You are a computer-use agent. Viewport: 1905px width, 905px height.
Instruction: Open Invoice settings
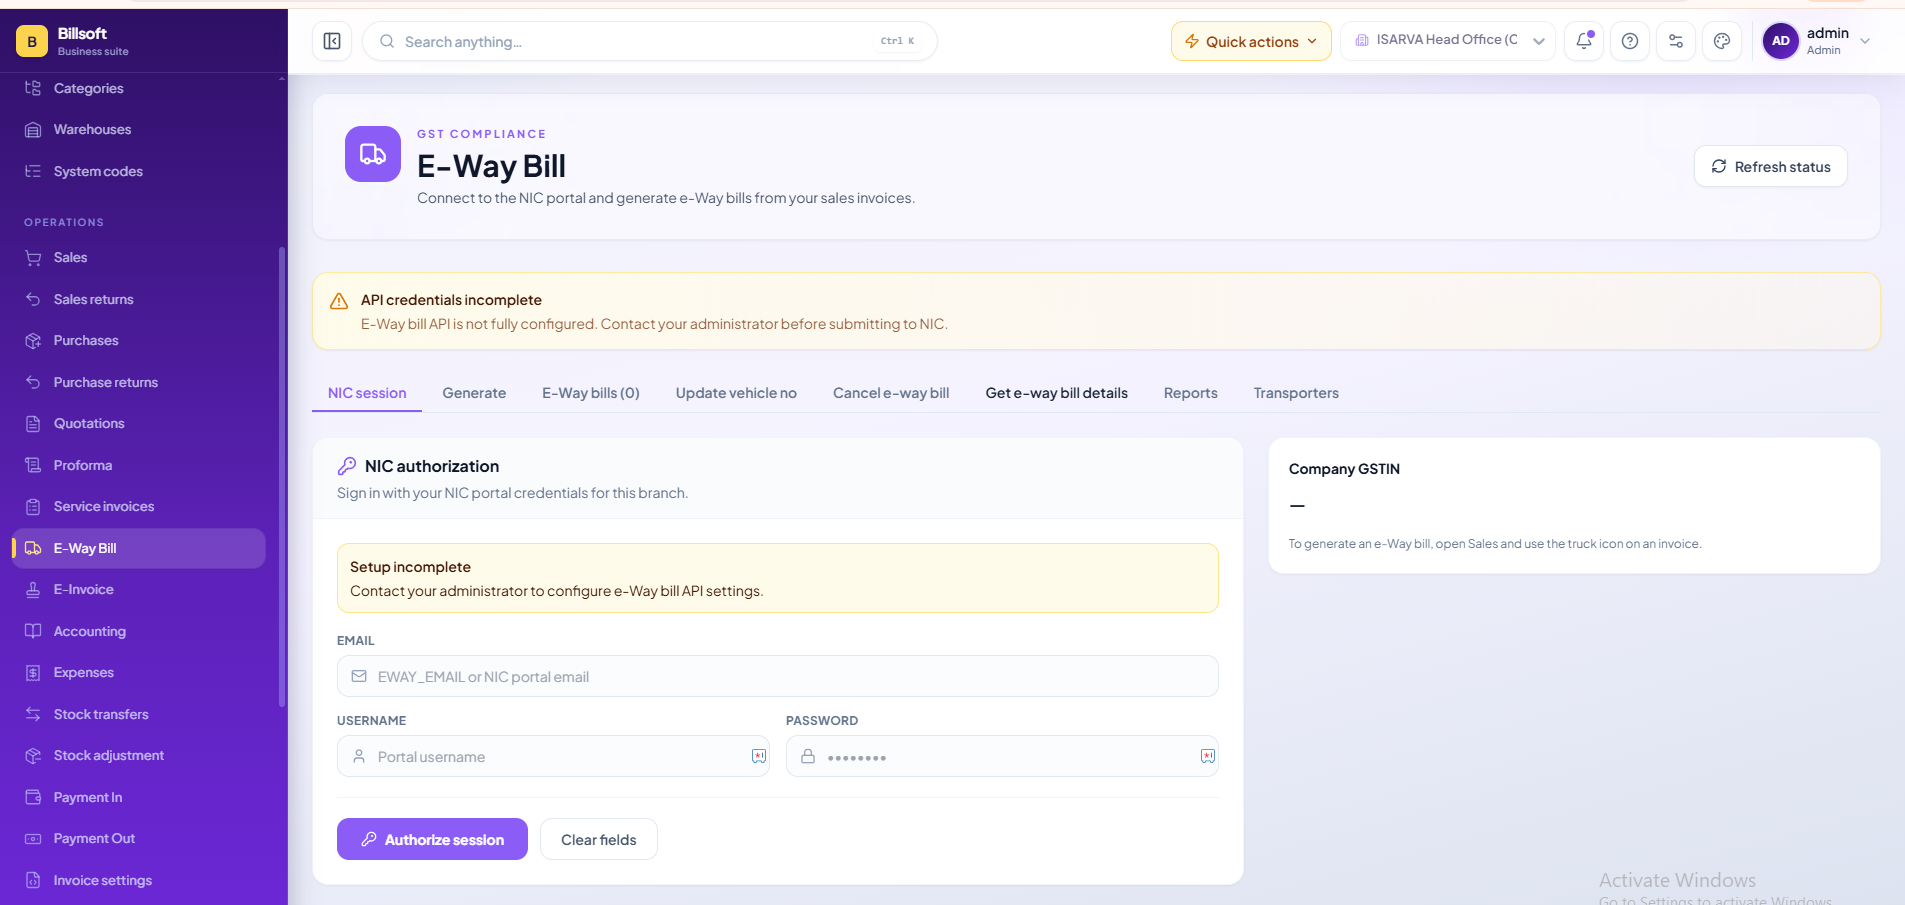coord(138,880)
